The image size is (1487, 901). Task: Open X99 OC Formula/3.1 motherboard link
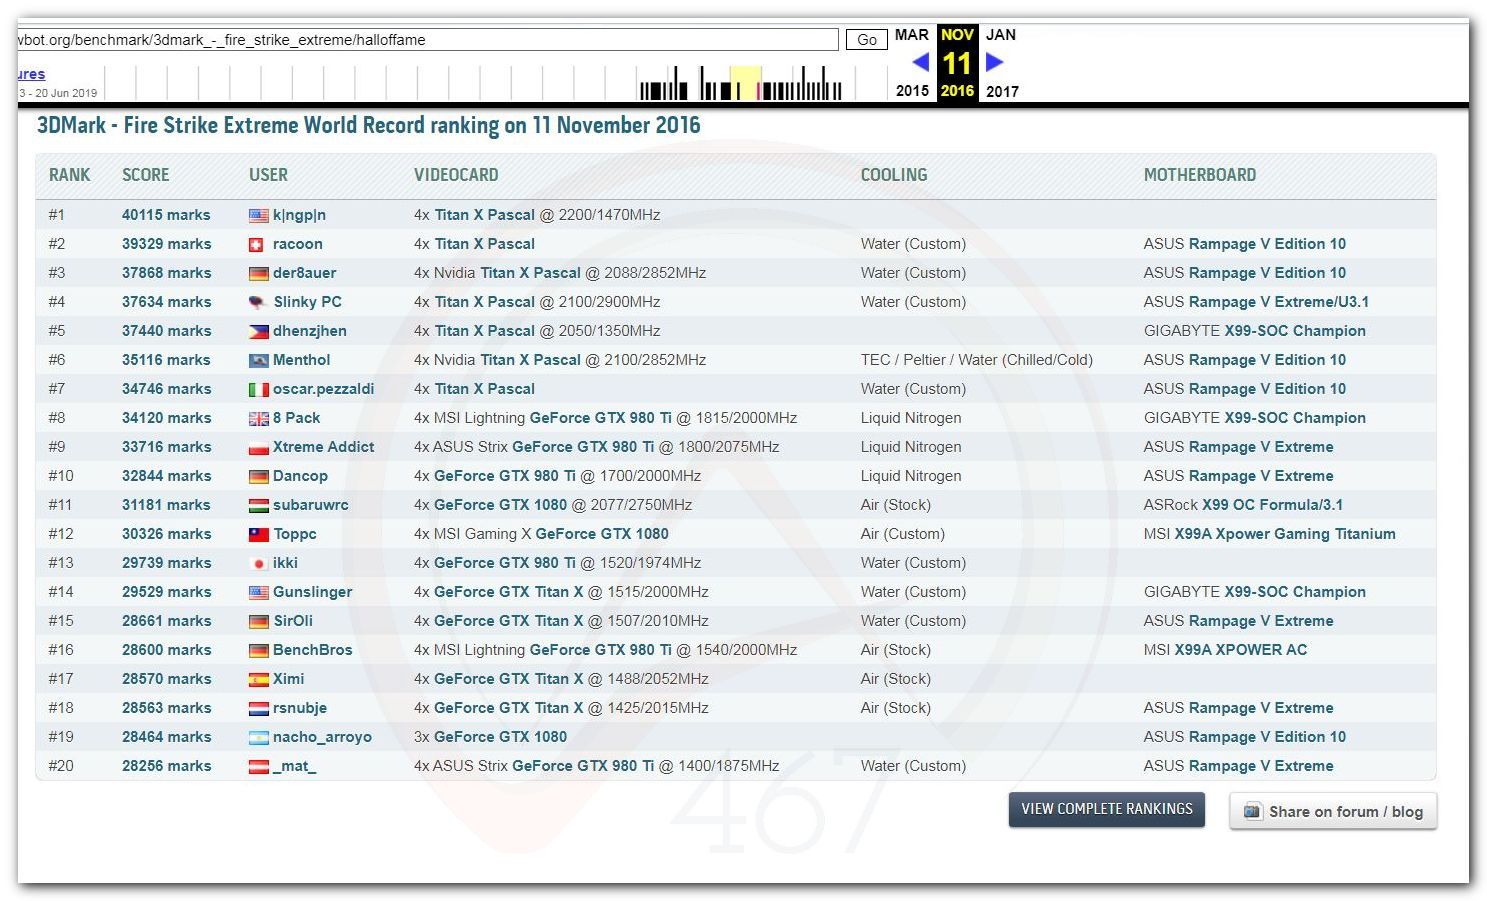[x=1272, y=505]
